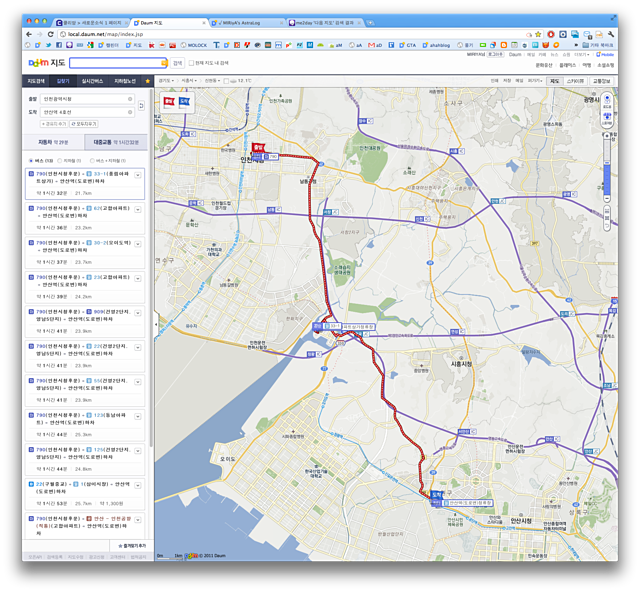Switch to MIRiyA's AstraLog browser tab

pos(247,23)
